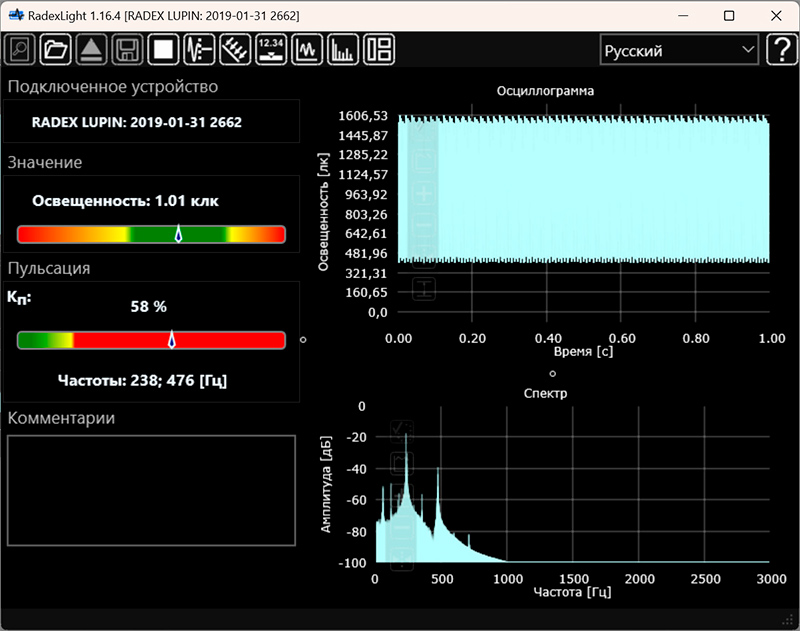The image size is (800, 631).
Task: Click the floppy disk save icon
Action: click(x=126, y=49)
